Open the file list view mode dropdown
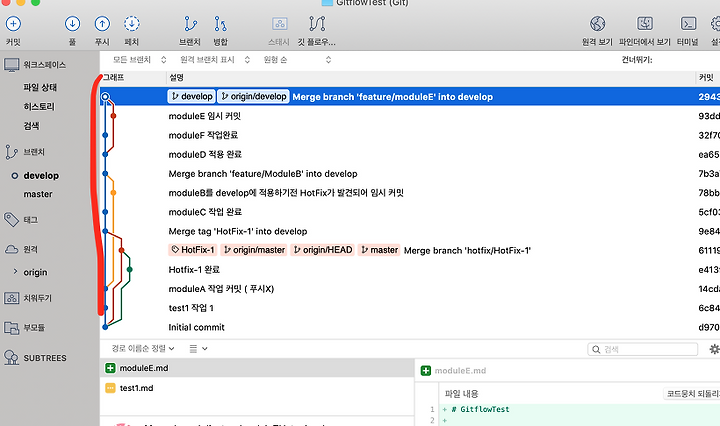The width and height of the screenshot is (720, 426). pos(198,349)
